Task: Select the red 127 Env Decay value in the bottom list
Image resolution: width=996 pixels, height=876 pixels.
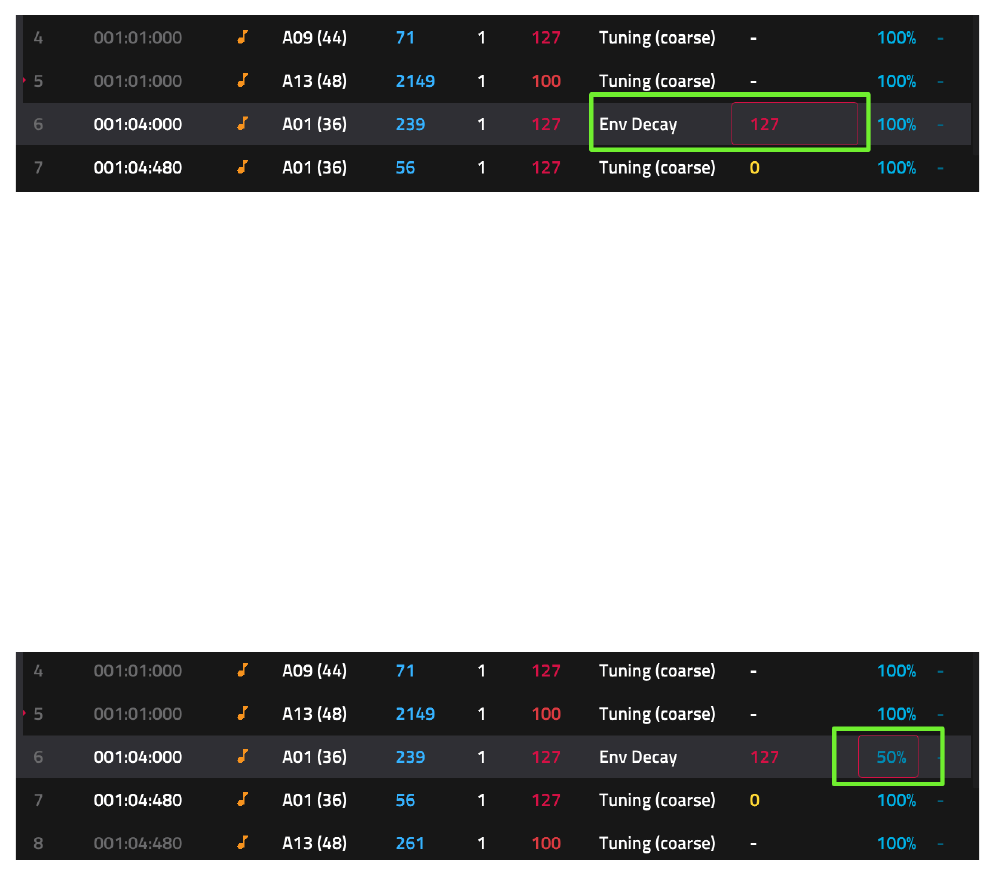Action: point(764,757)
